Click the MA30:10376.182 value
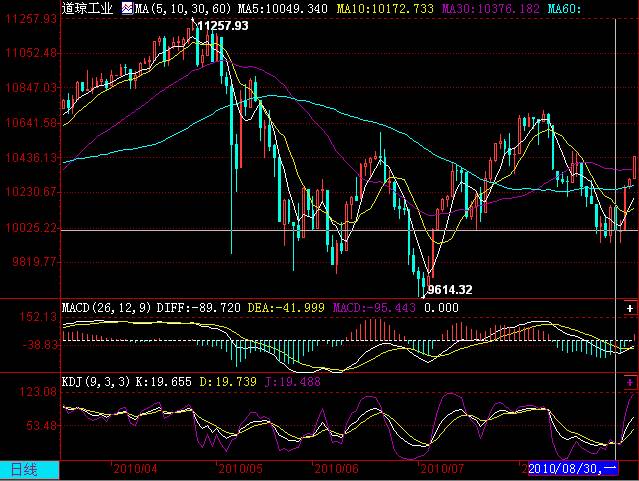 point(490,8)
